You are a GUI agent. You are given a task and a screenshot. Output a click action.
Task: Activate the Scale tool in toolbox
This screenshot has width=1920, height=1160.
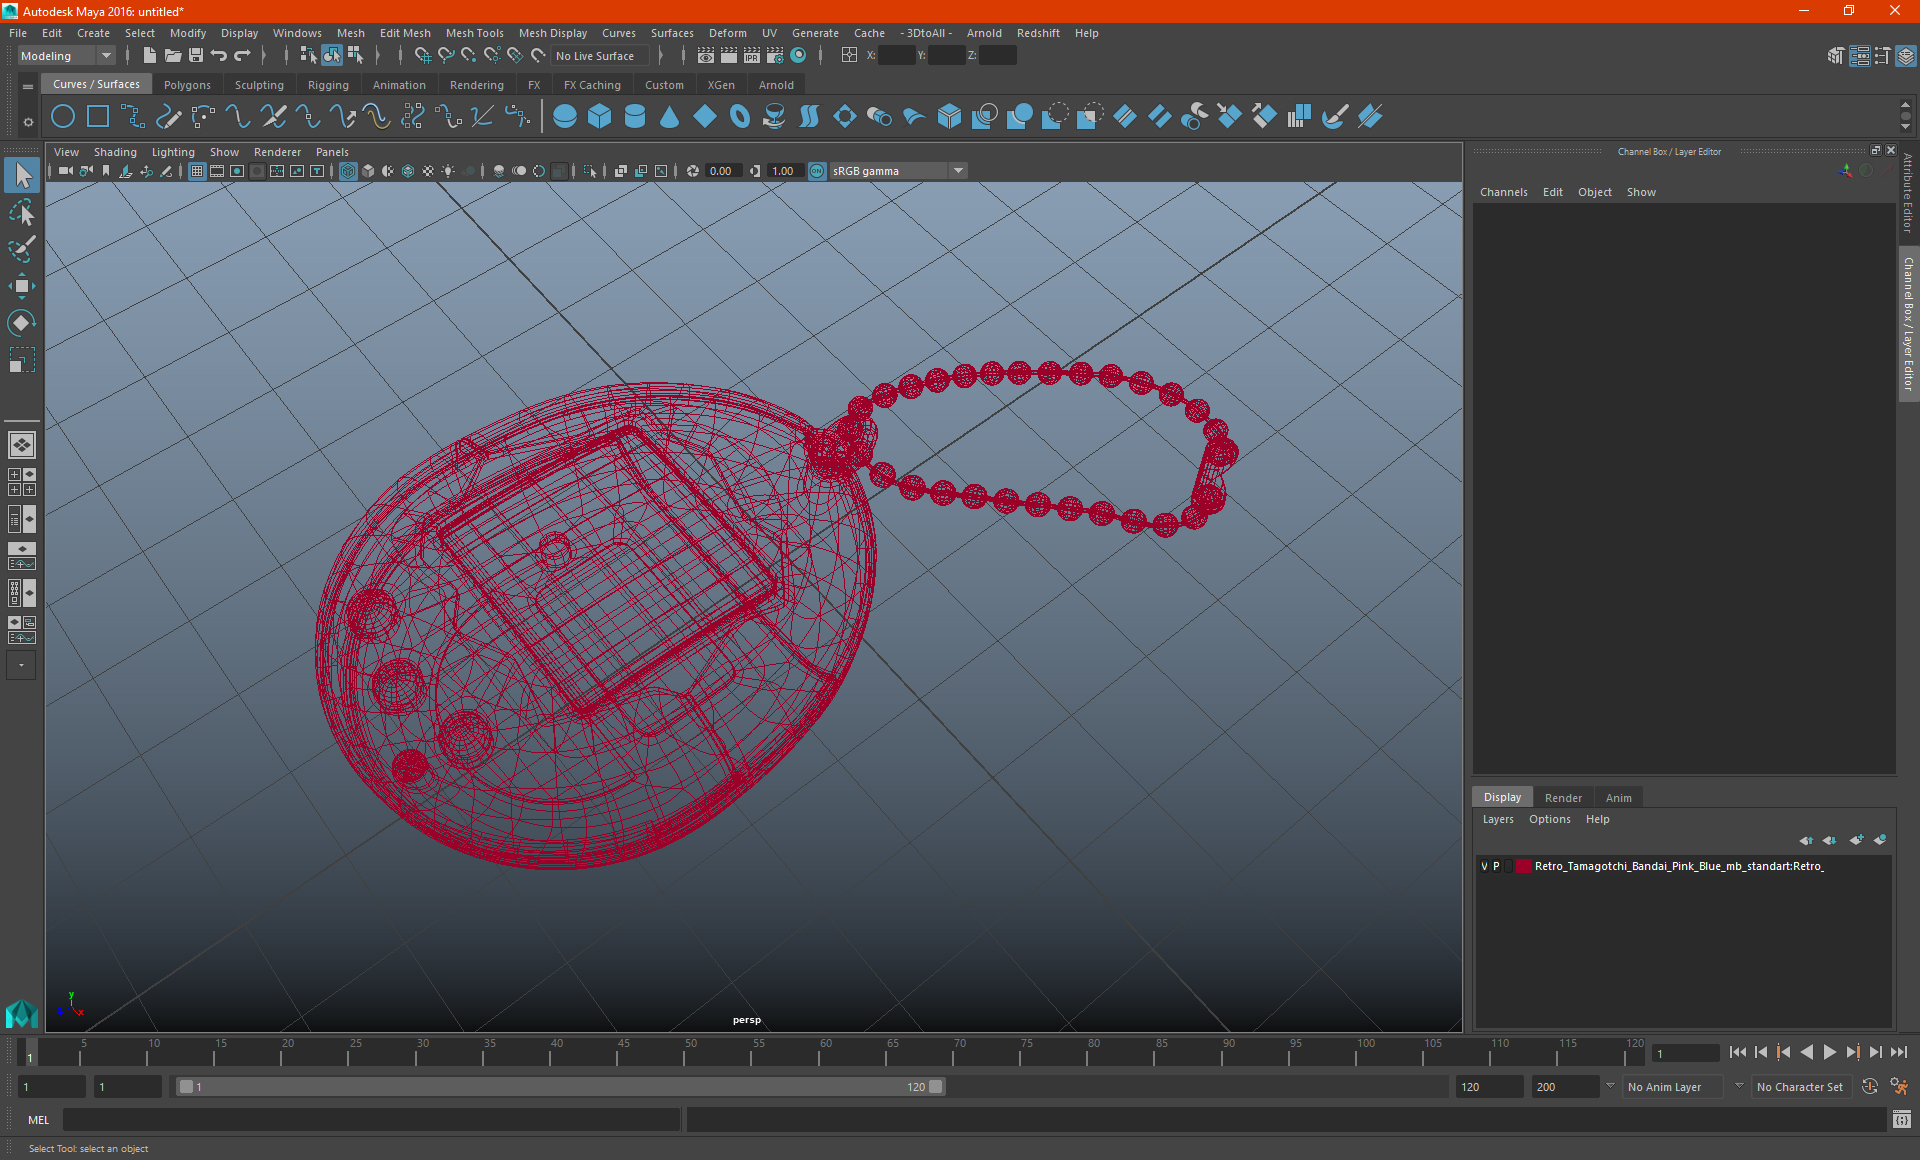pos(21,359)
